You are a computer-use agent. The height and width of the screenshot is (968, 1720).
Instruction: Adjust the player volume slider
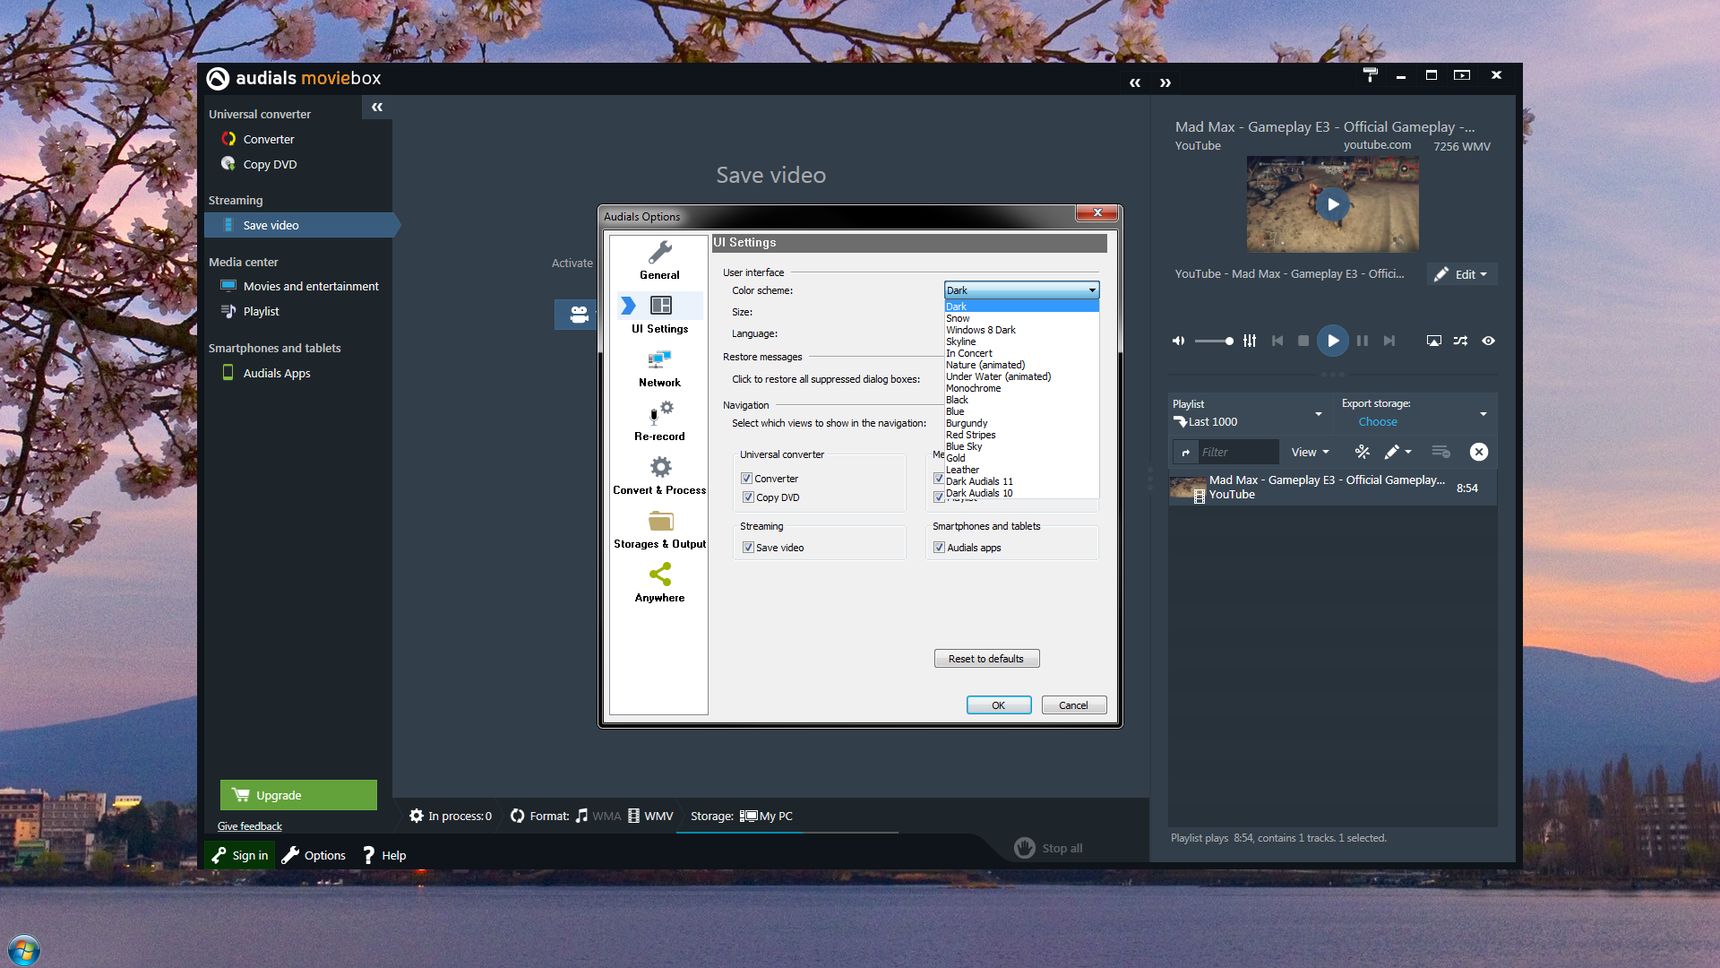click(1213, 341)
